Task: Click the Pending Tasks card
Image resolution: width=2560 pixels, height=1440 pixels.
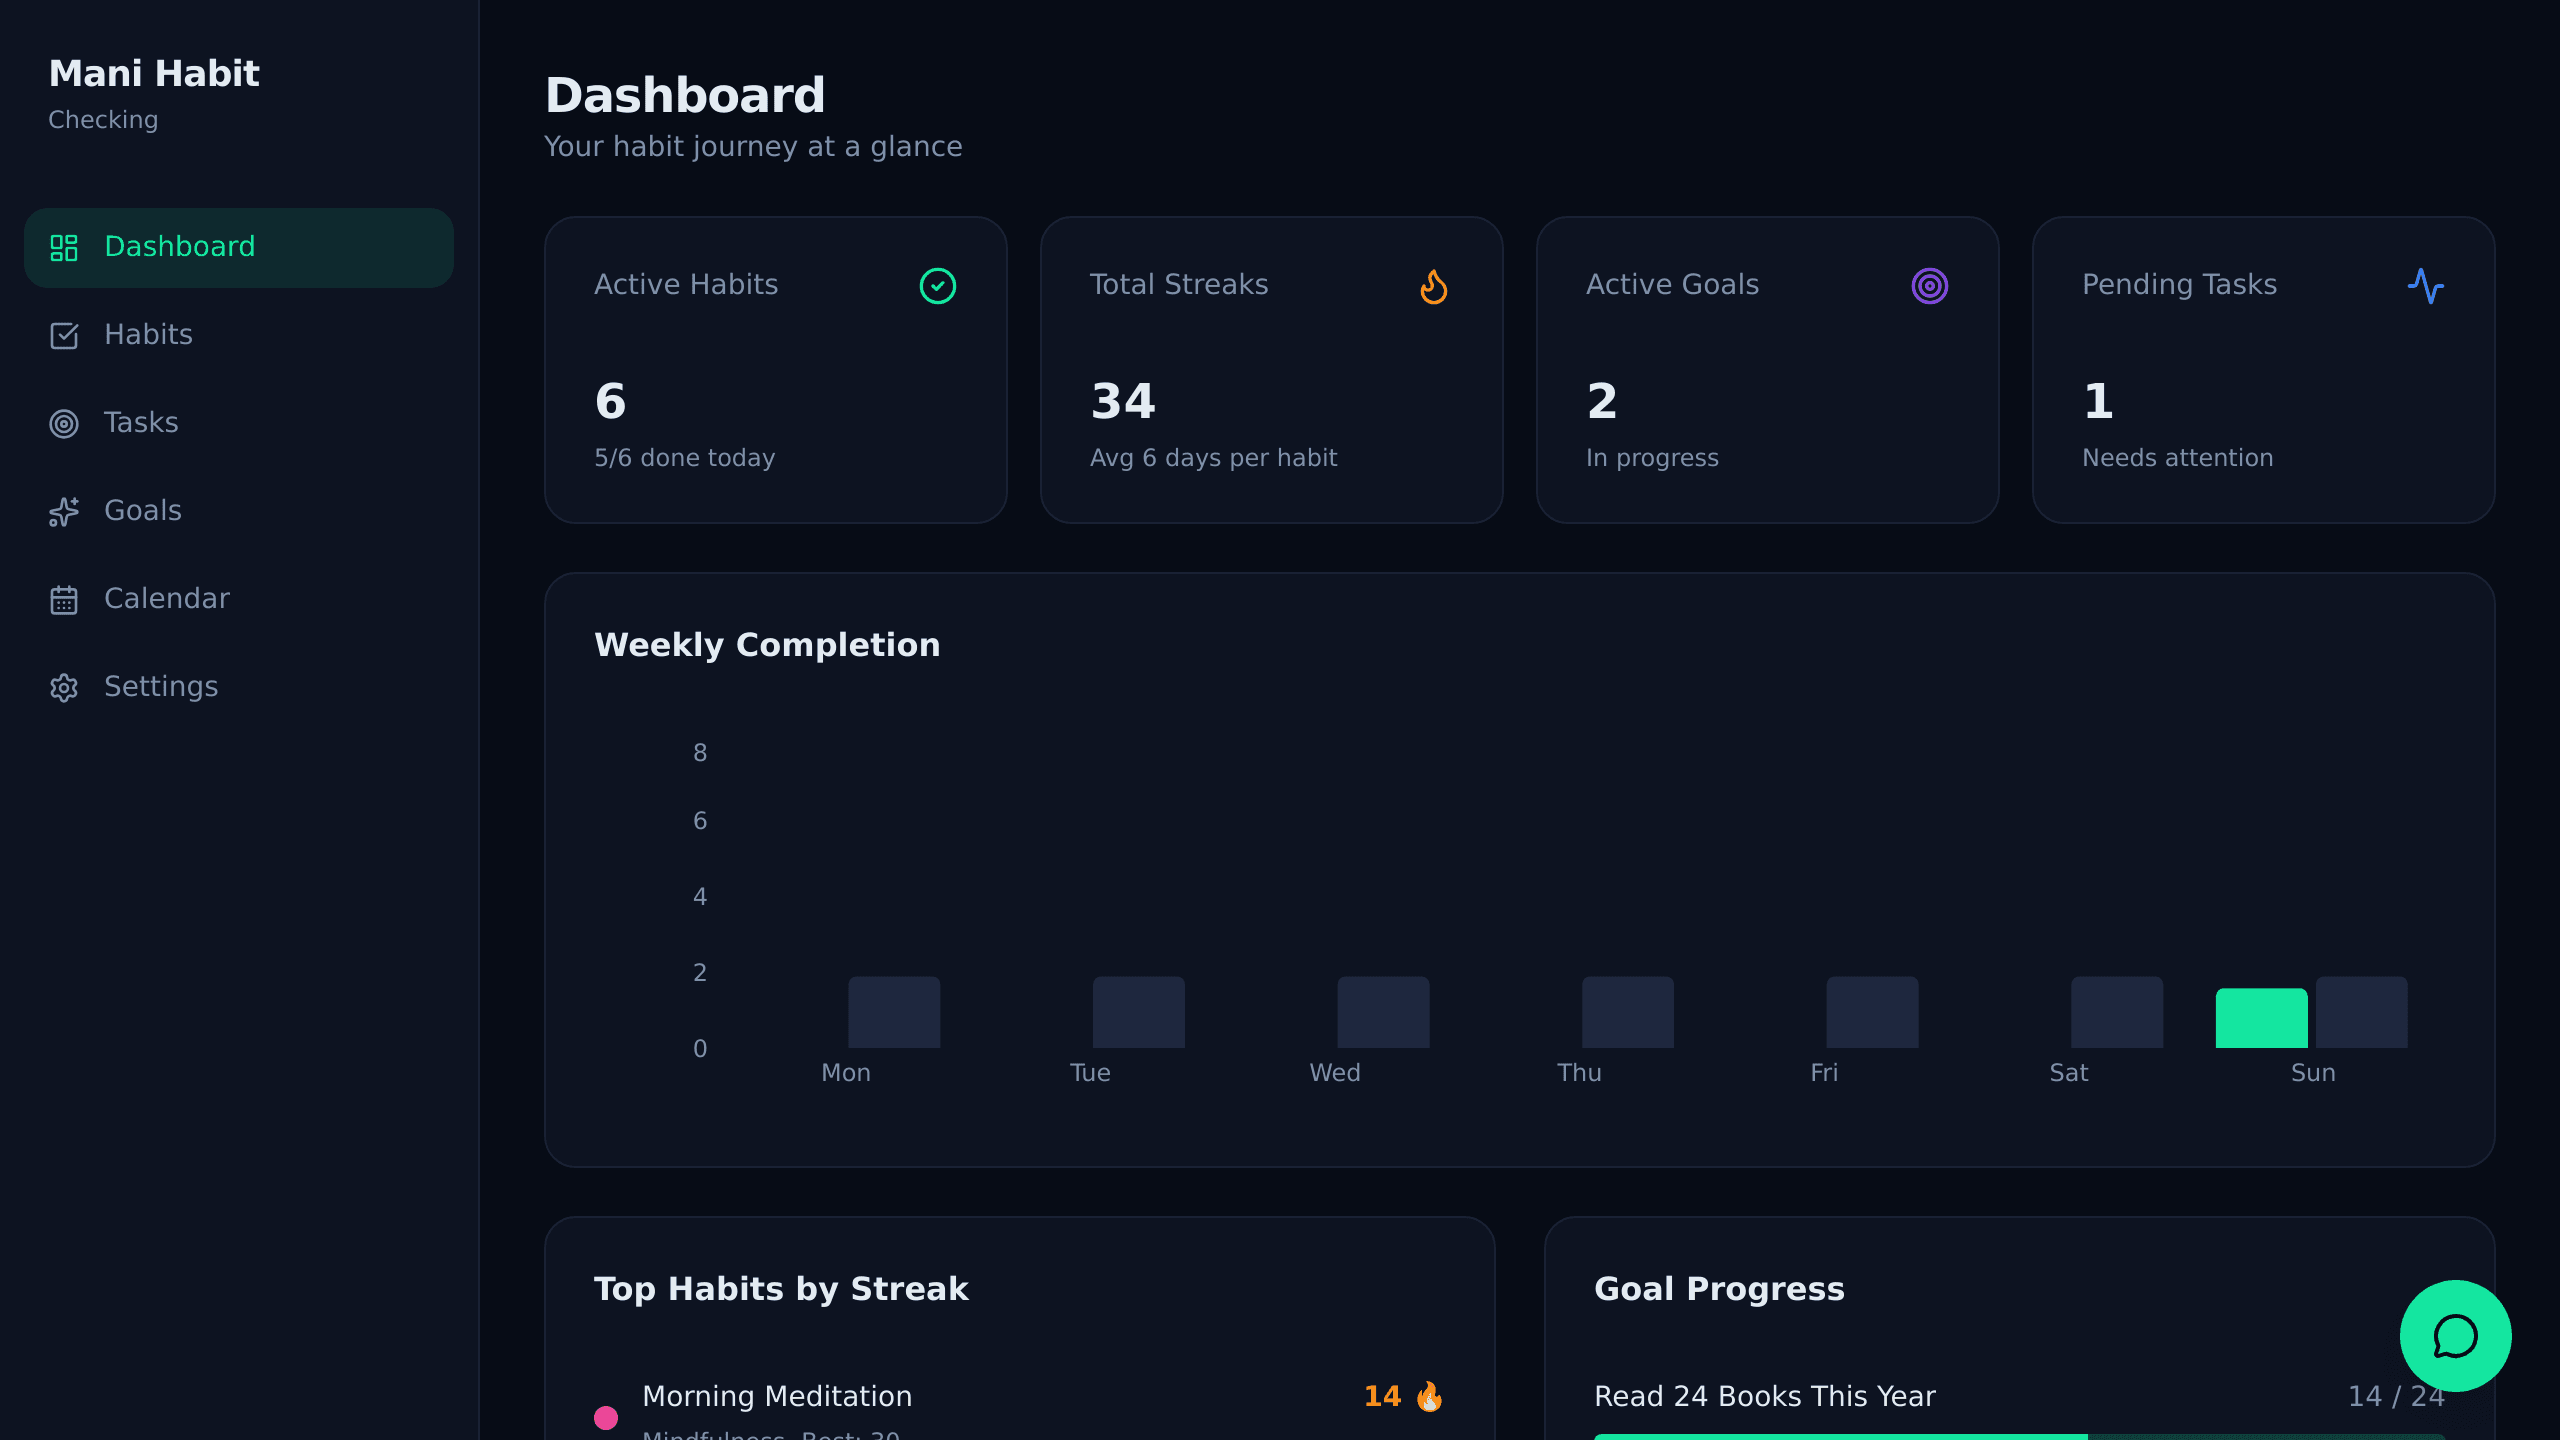Action: click(x=2263, y=370)
